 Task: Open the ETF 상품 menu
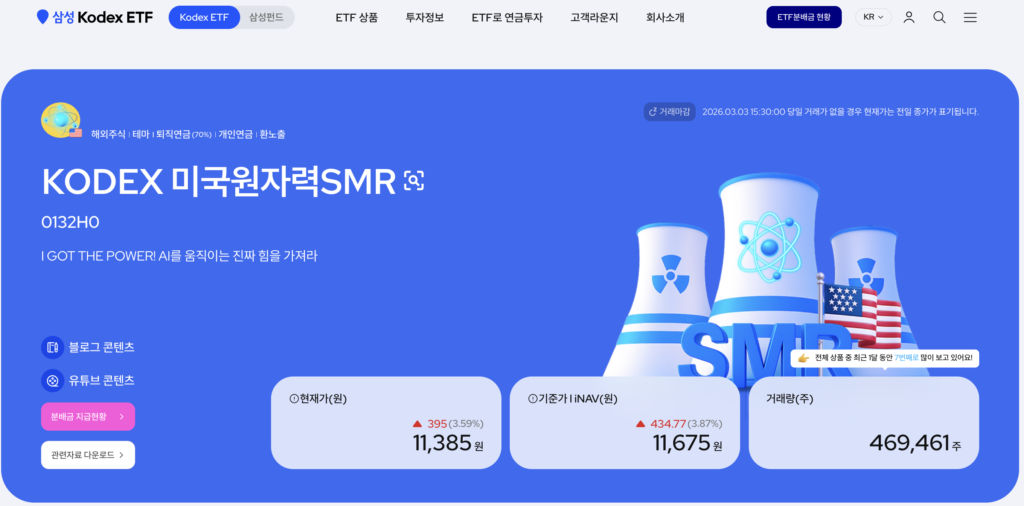tap(357, 18)
